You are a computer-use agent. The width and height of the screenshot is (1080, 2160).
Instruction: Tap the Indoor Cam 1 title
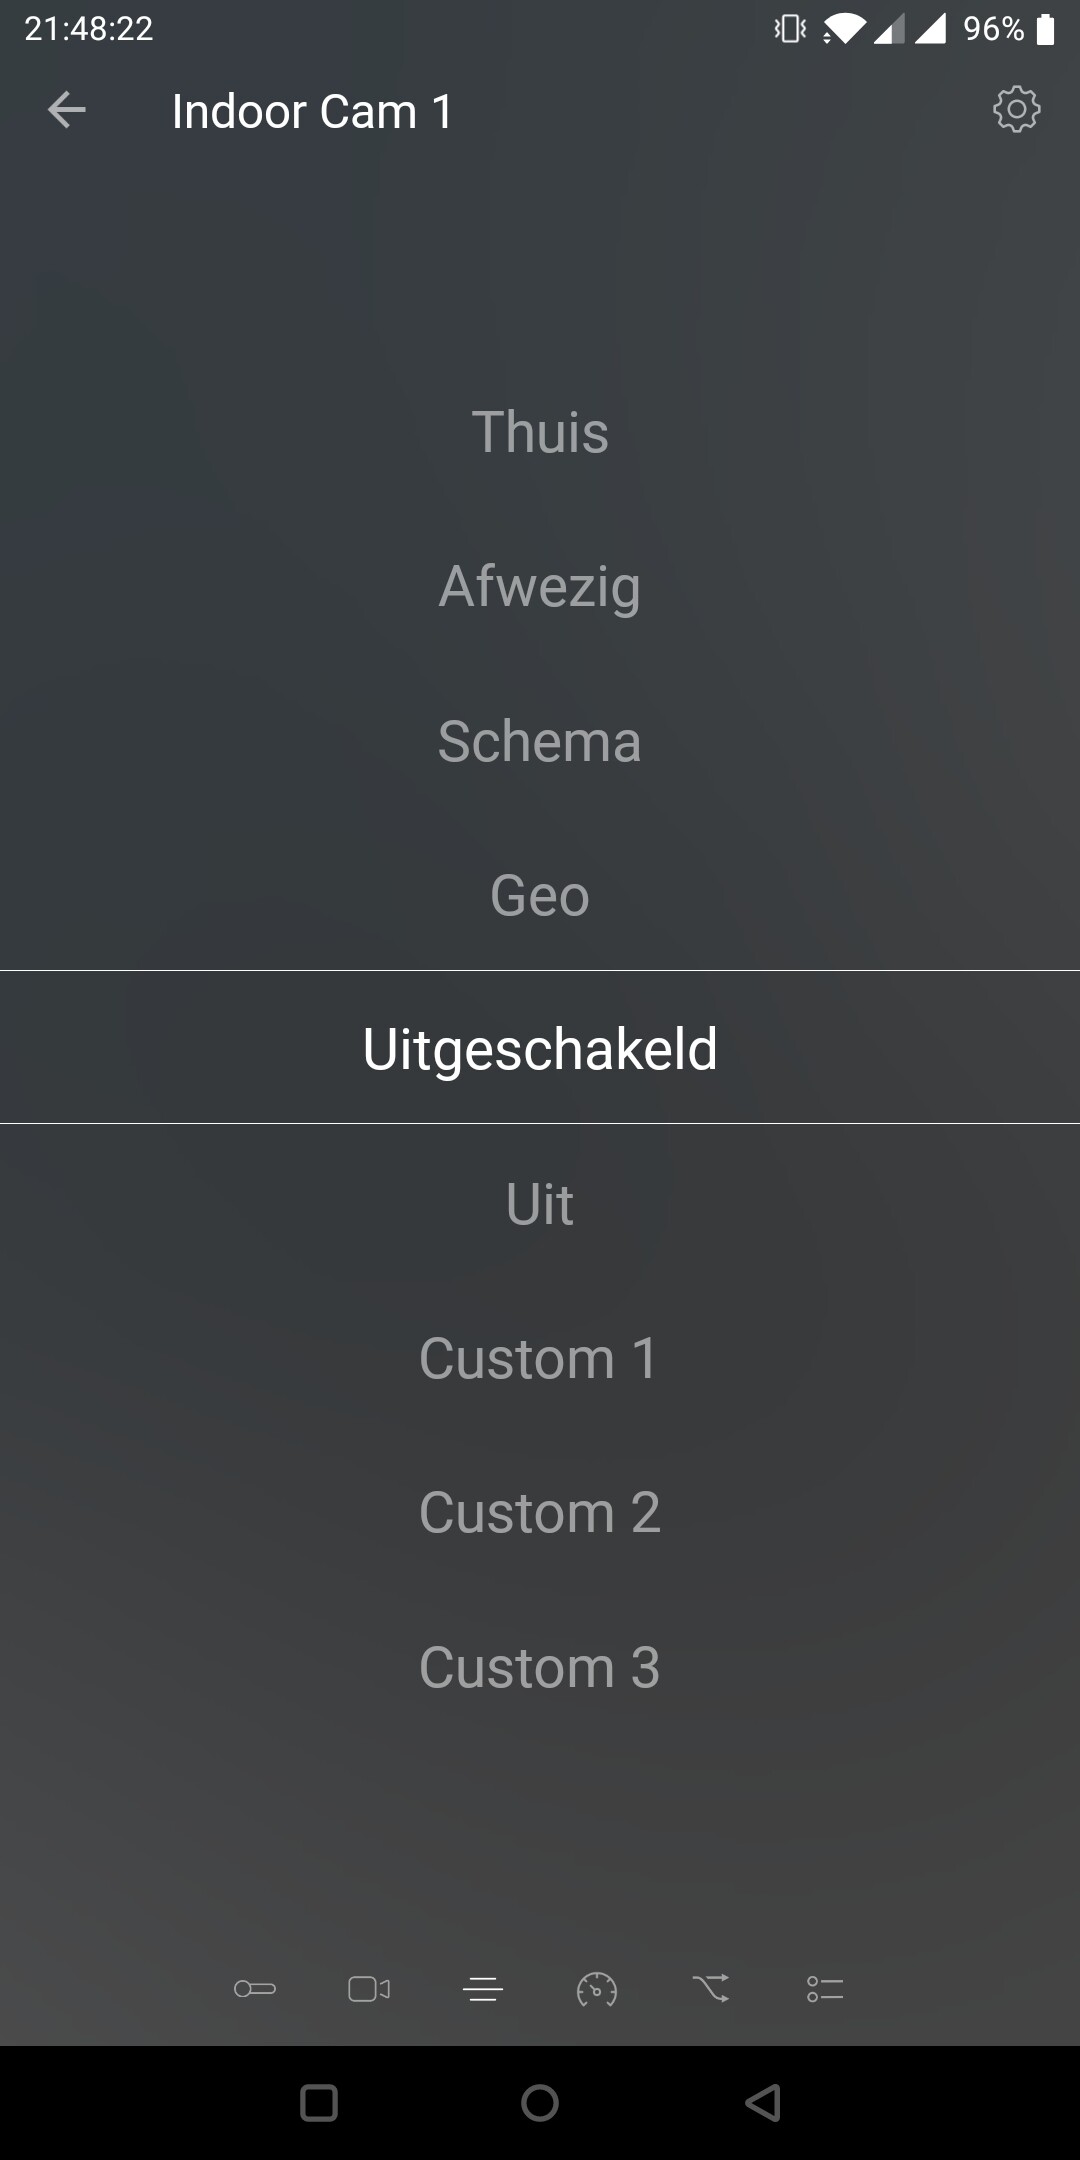coord(312,111)
